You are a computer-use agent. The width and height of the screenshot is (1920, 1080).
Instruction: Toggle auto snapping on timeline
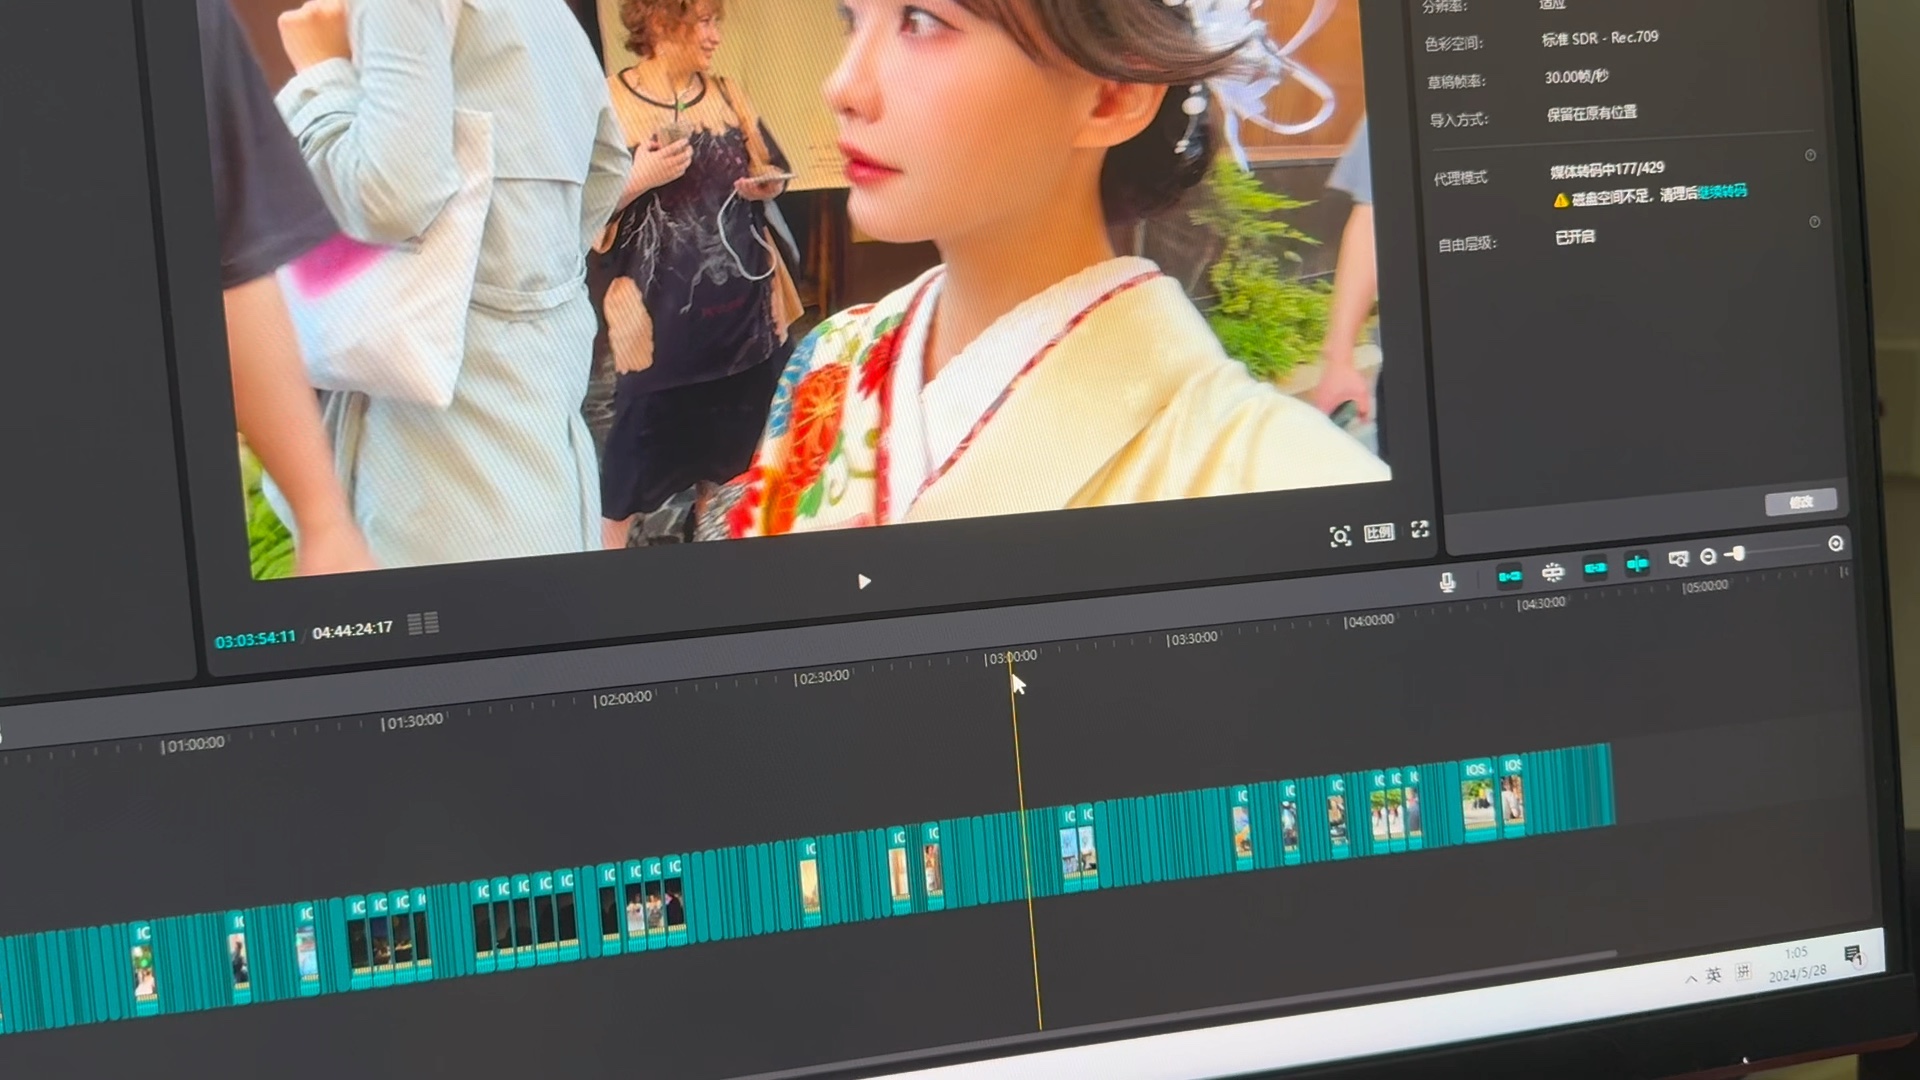point(1552,571)
